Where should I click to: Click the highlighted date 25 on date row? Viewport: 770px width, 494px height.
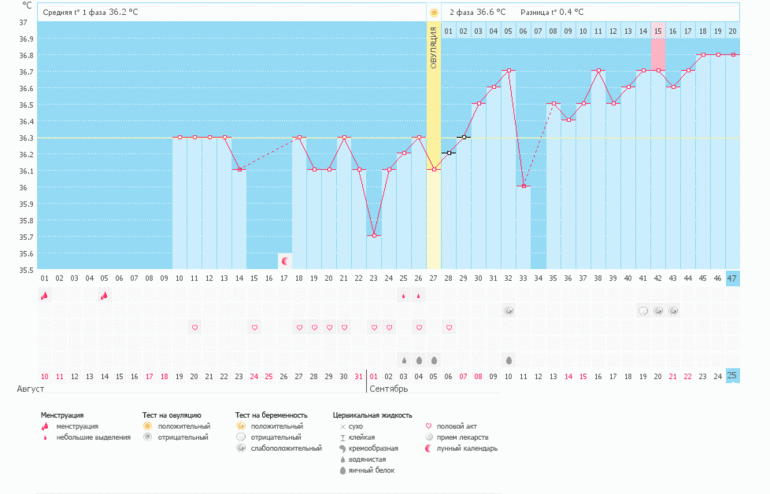tap(732, 375)
